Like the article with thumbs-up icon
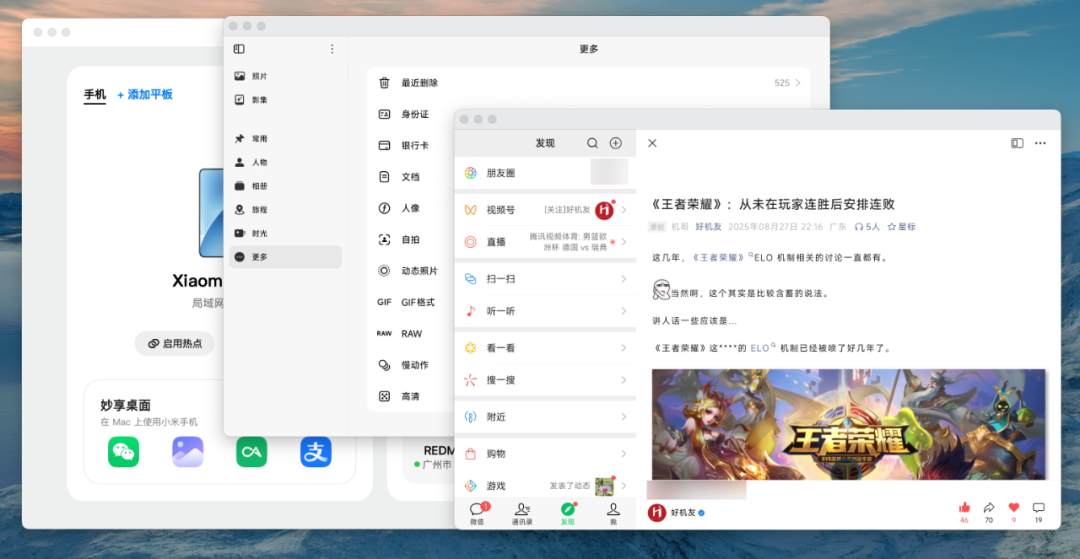The image size is (1080, 559). (964, 507)
